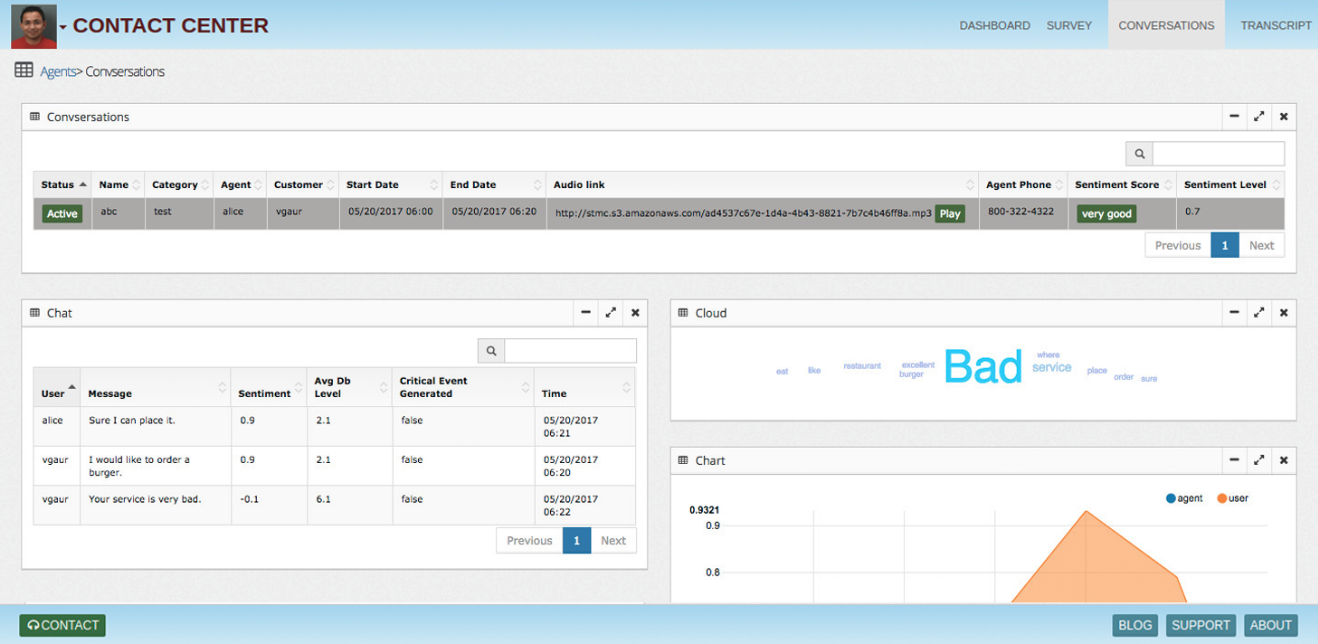Close the Cloud panel
This screenshot has width=1318, height=644.
tap(1284, 313)
